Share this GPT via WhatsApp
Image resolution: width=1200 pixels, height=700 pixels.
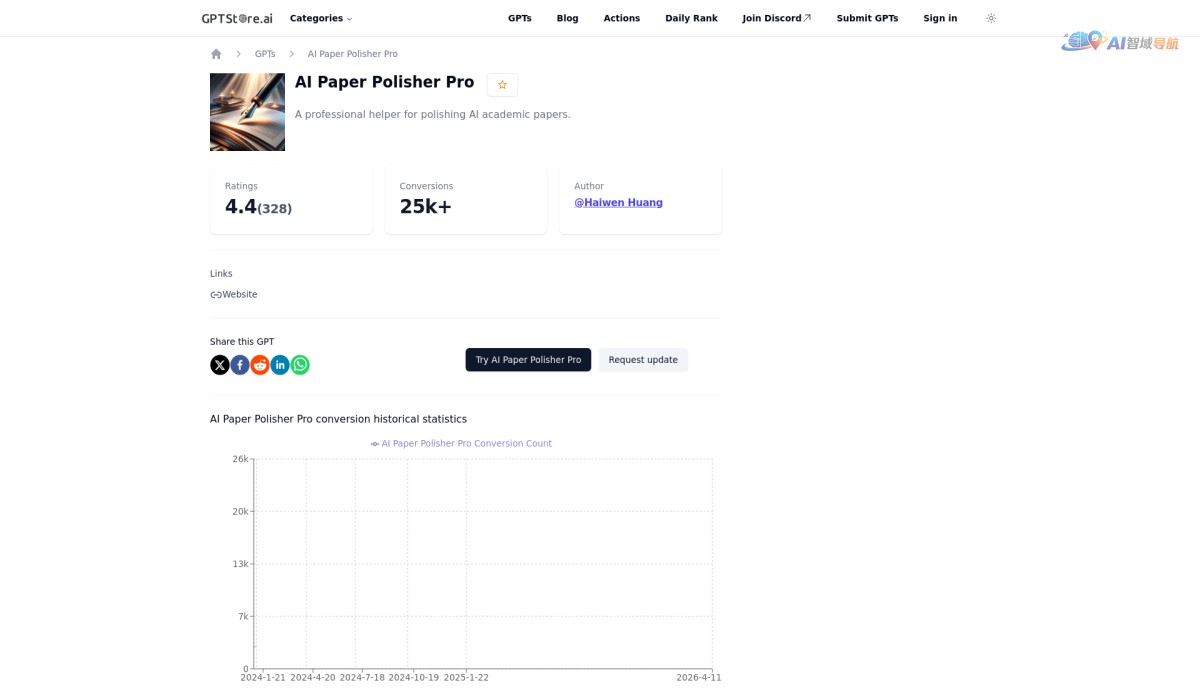pyautogui.click(x=299, y=364)
